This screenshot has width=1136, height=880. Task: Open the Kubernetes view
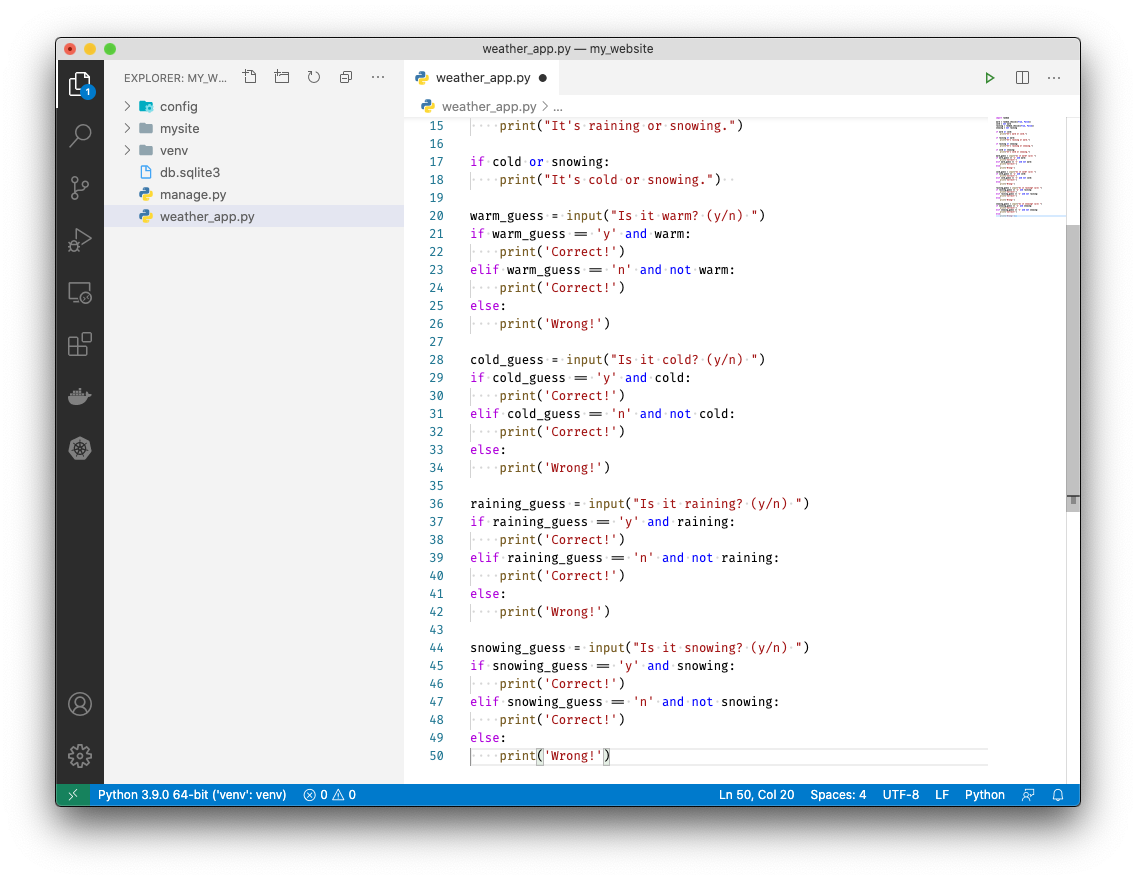tap(80, 449)
